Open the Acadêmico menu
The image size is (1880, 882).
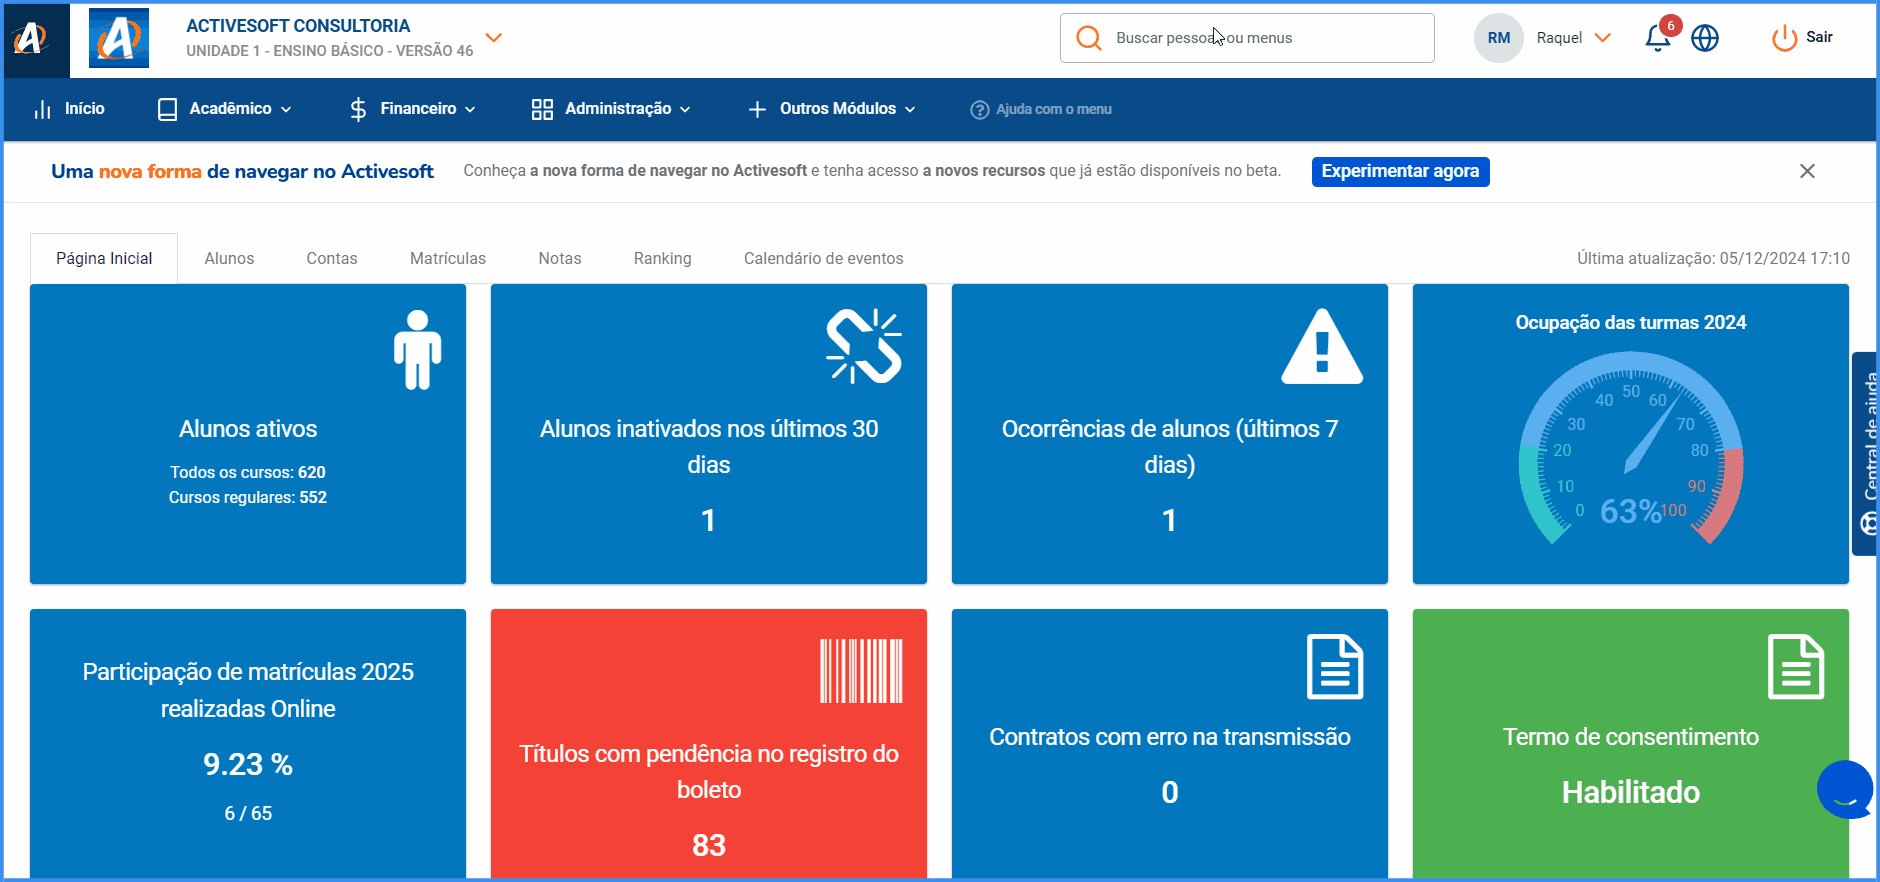point(224,109)
